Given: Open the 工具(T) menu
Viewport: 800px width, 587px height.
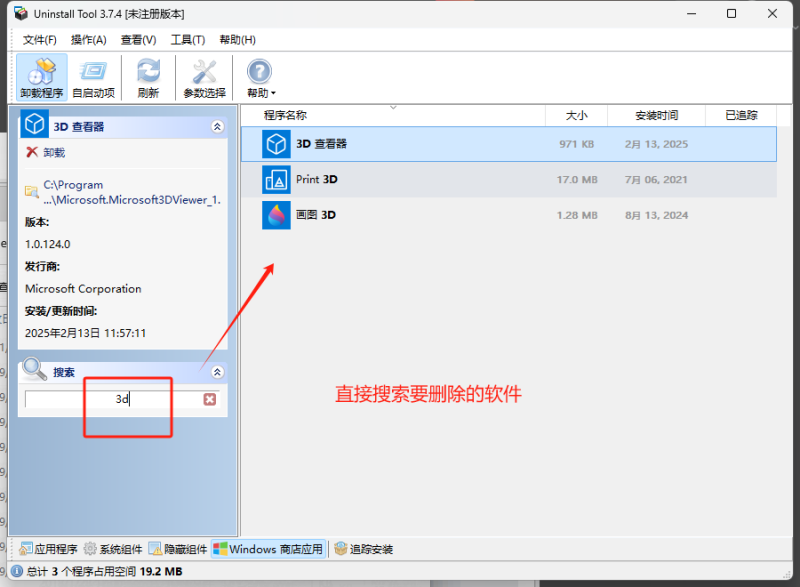Looking at the screenshot, I should 188,40.
